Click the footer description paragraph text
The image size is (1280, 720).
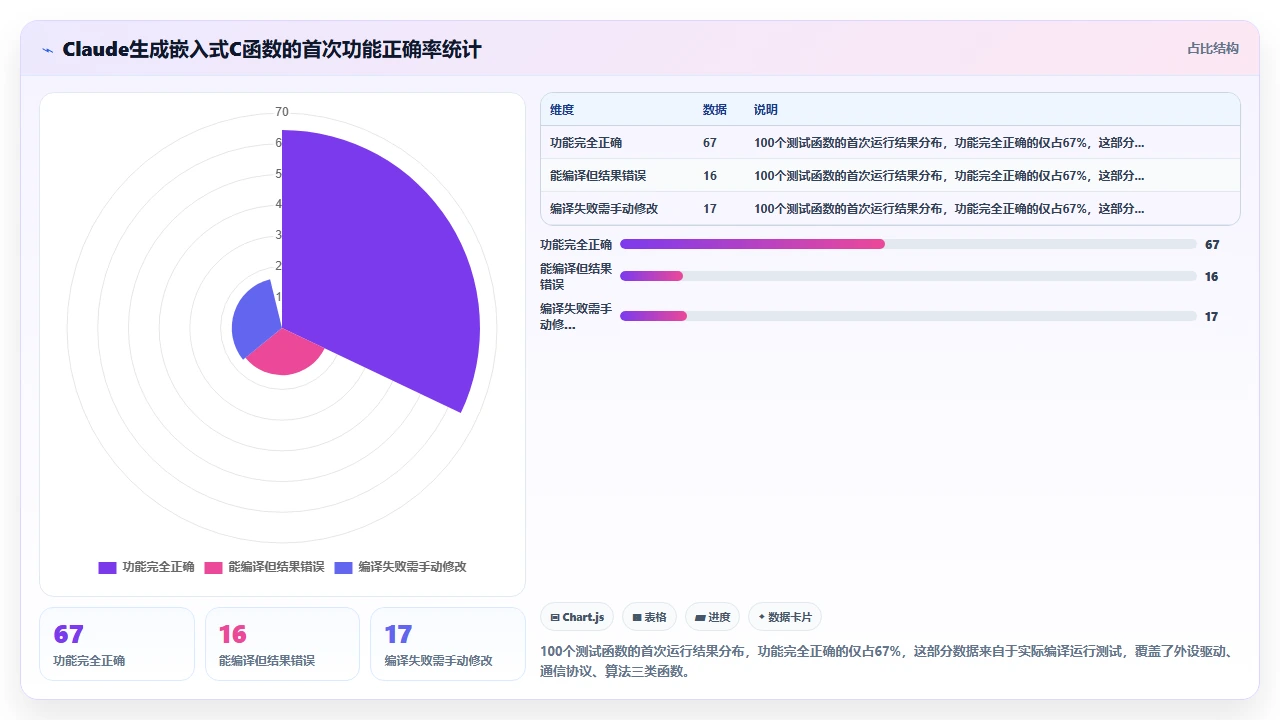890,661
